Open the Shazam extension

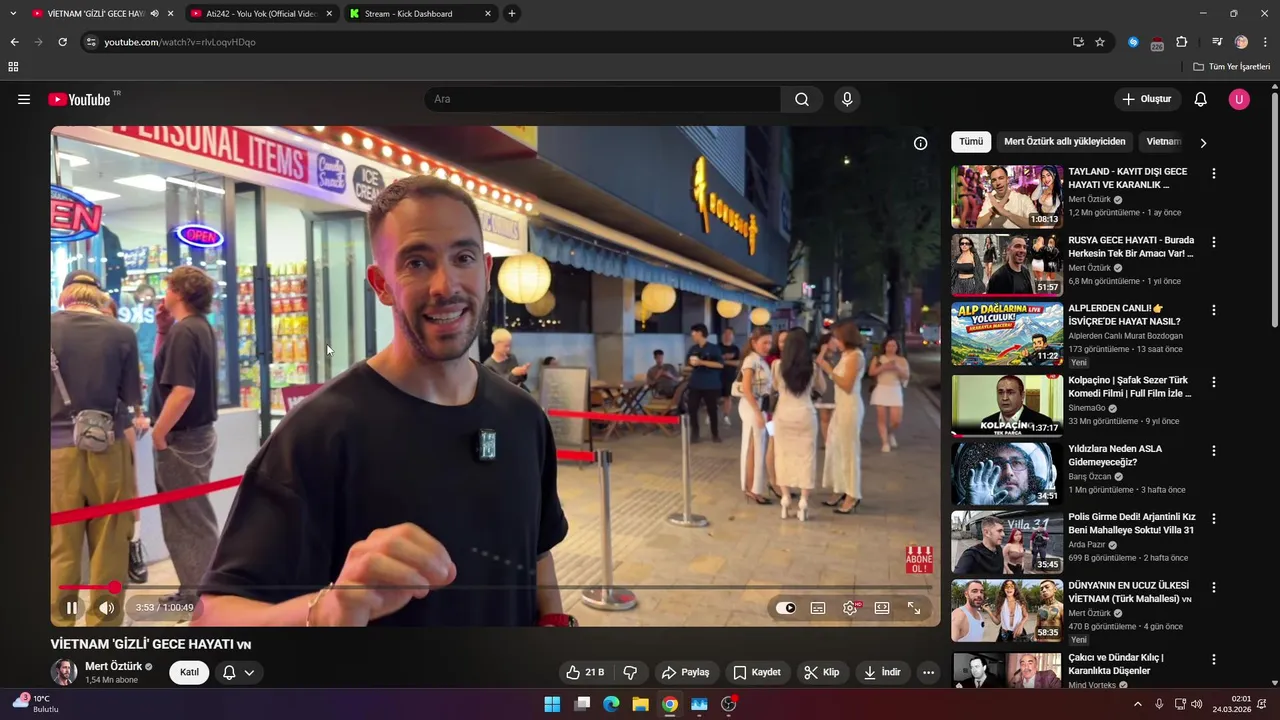[1133, 42]
